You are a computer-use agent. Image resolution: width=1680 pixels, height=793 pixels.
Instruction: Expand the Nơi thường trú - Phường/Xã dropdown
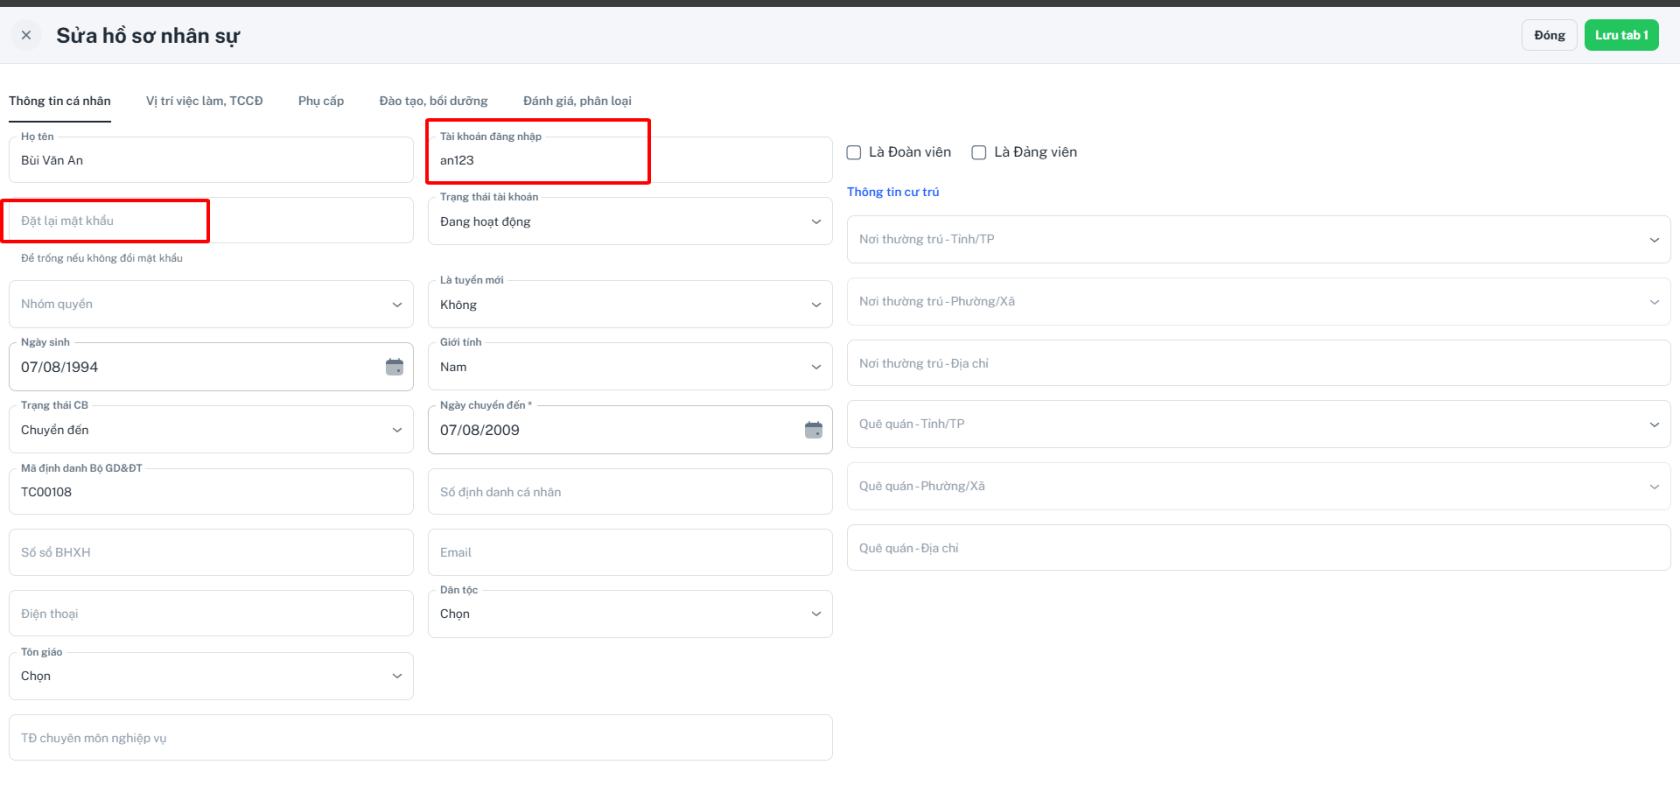(x=1258, y=301)
